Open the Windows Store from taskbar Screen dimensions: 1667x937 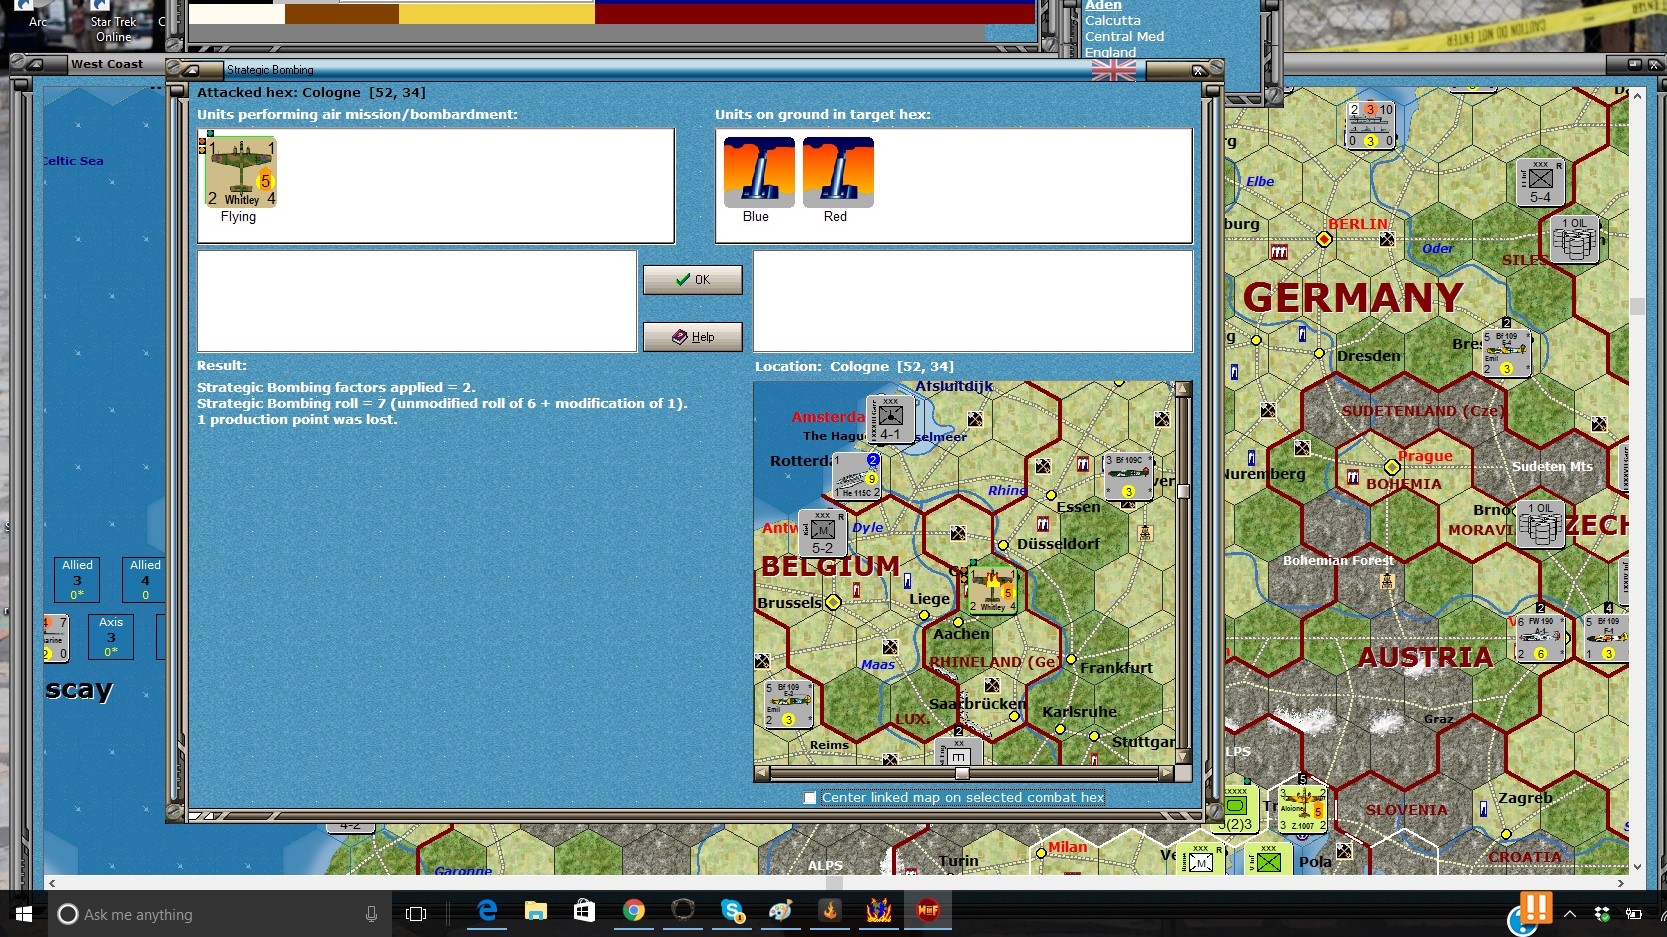pos(584,911)
